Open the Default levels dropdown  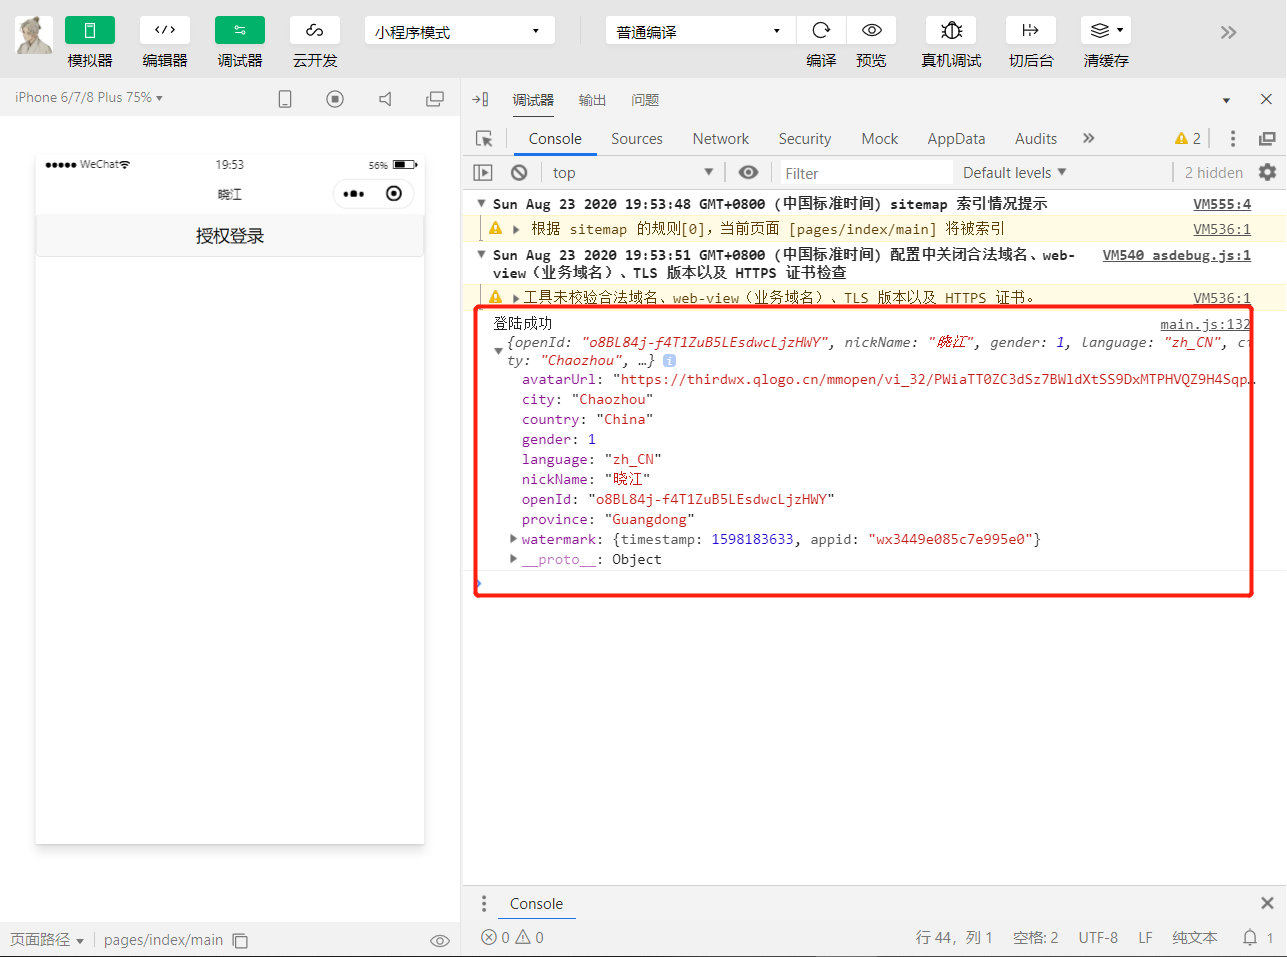pyautogui.click(x=1014, y=172)
